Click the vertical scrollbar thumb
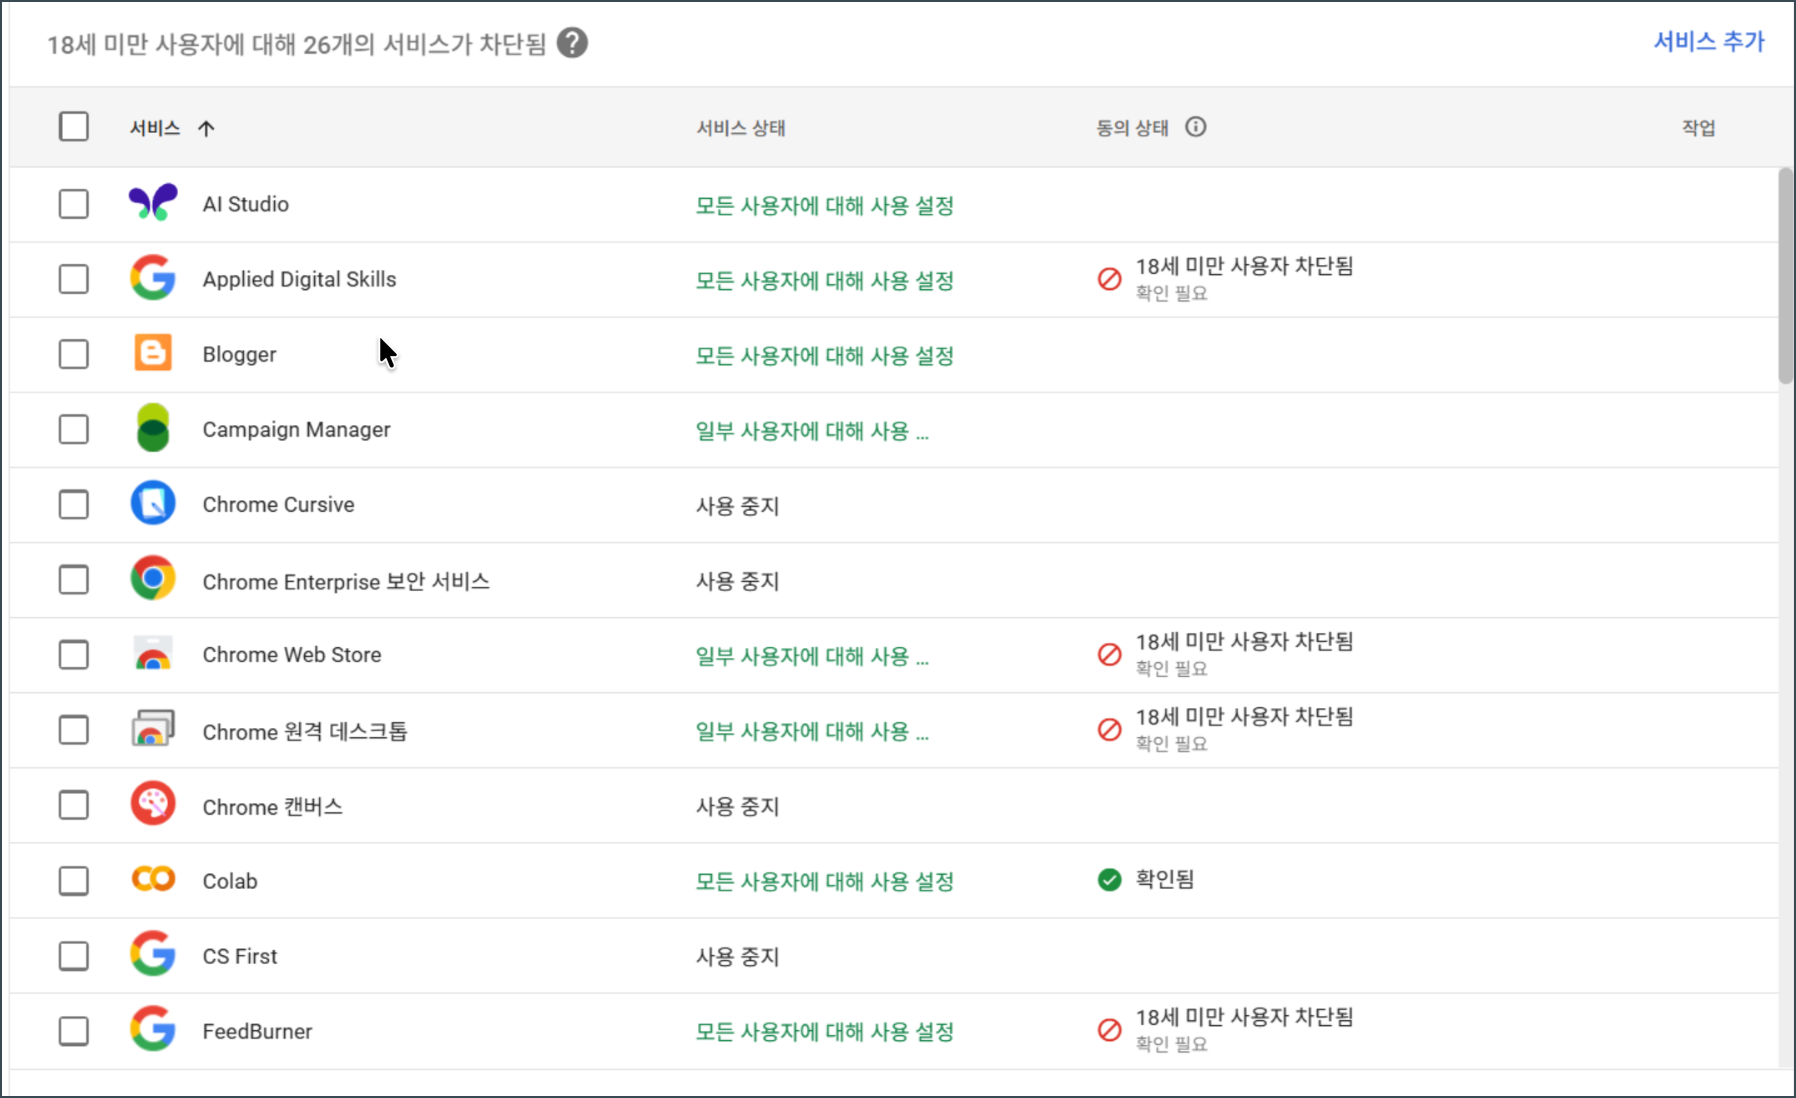Screen dimensions: 1796x1098 click(x=1786, y=276)
